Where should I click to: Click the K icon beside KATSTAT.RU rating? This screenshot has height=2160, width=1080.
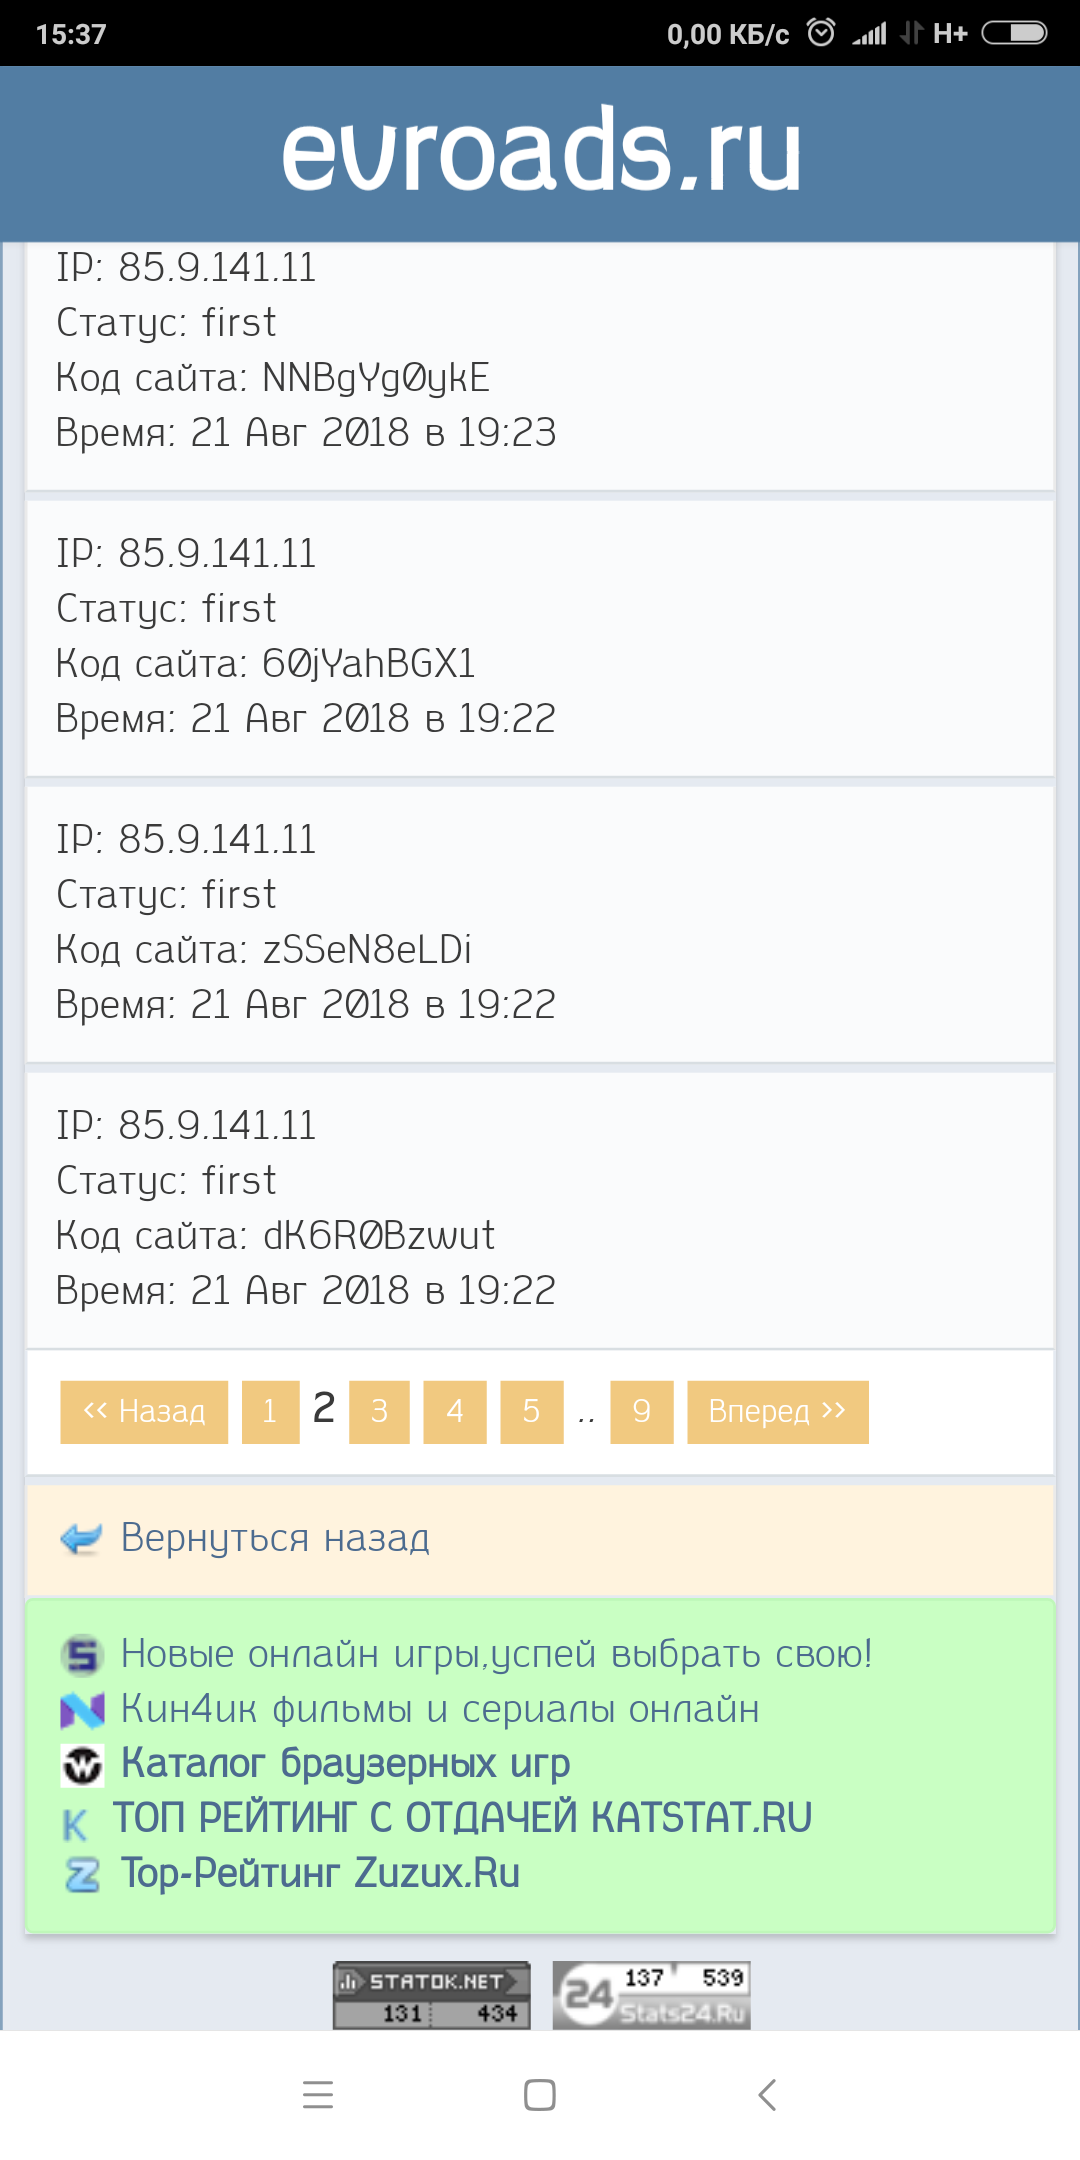76,1824
